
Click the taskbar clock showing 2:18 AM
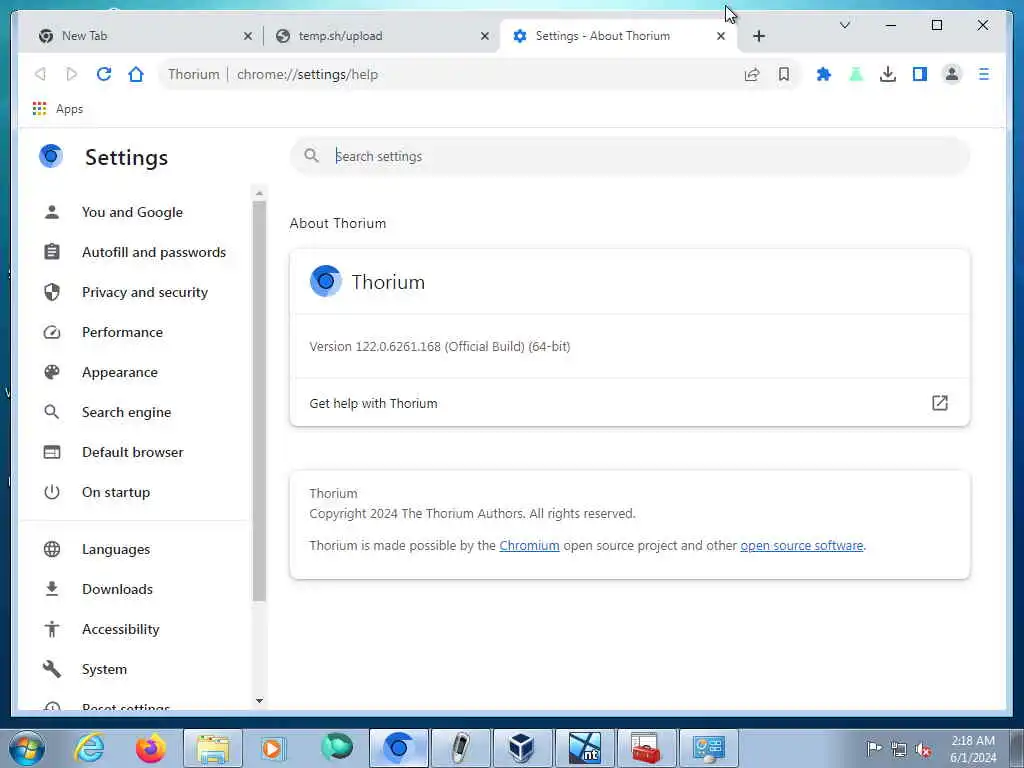click(x=973, y=749)
